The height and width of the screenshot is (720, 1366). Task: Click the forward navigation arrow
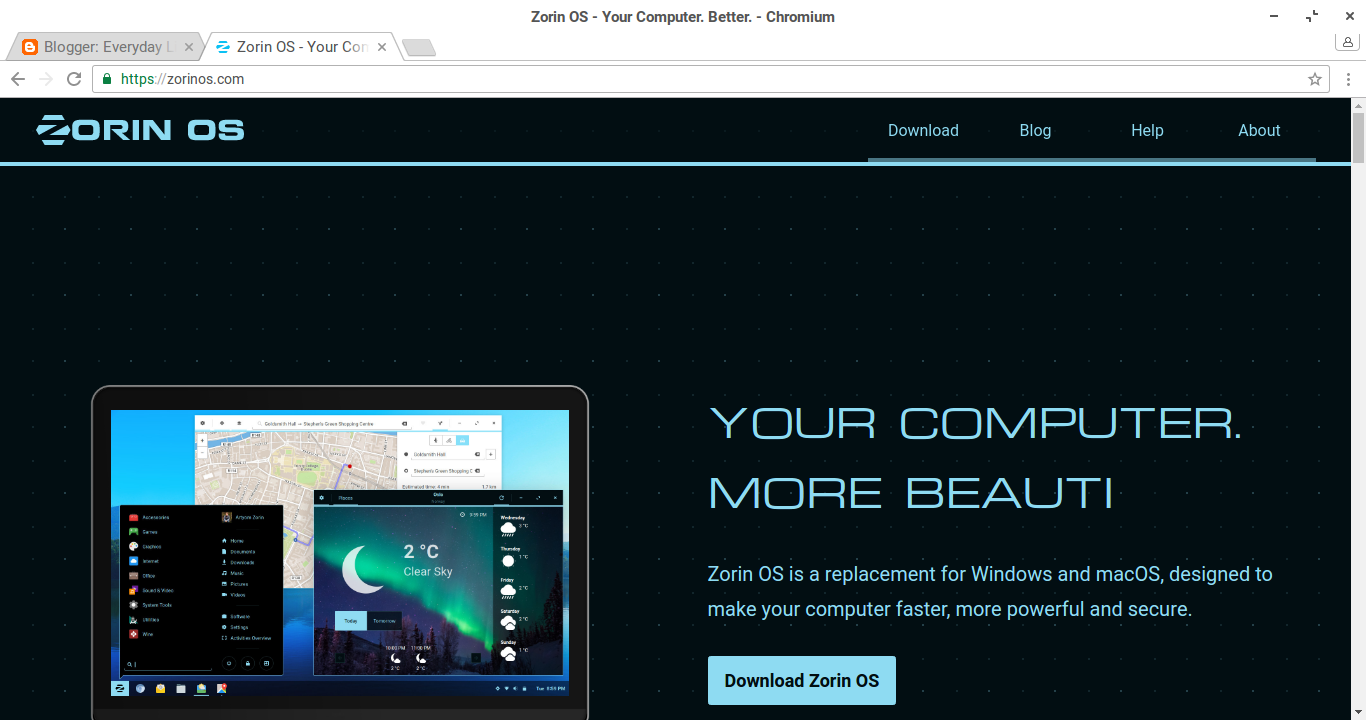coord(46,79)
